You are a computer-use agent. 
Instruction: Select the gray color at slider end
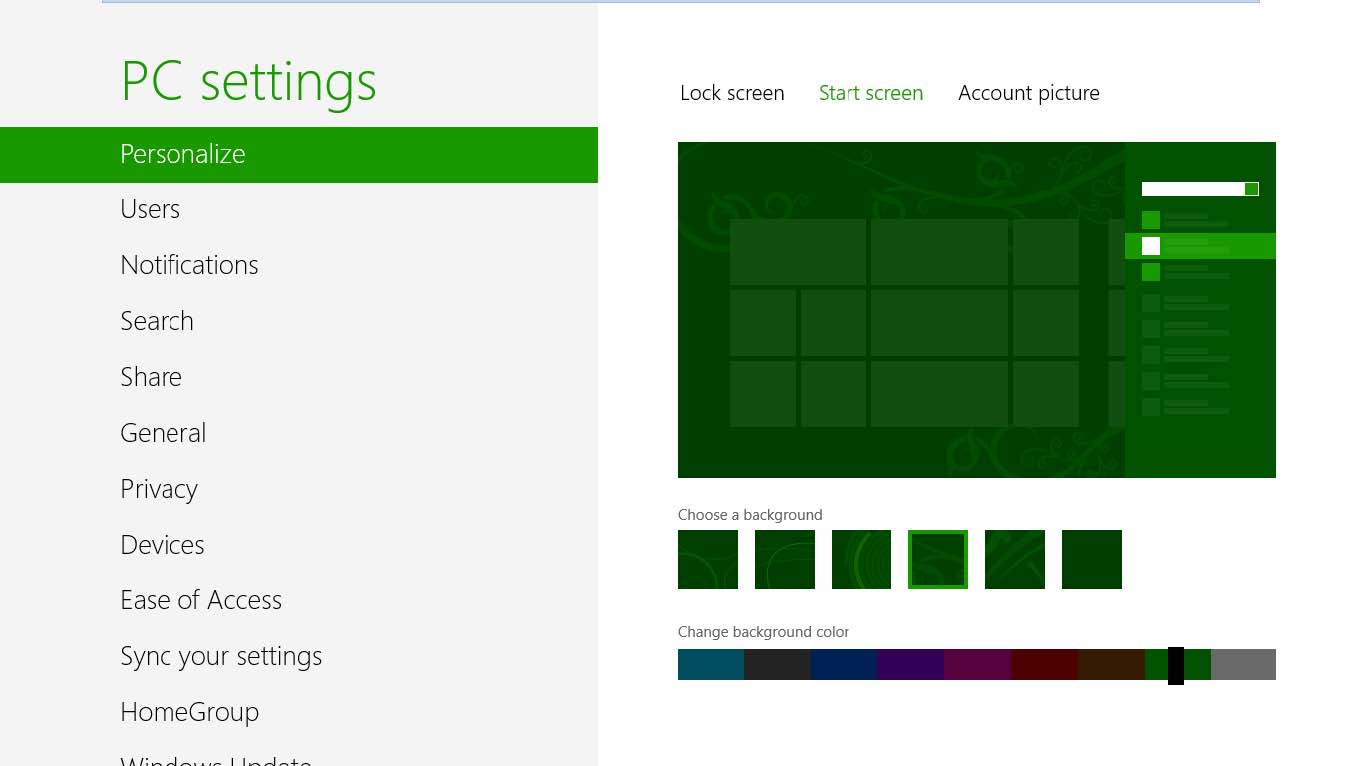(x=1243, y=664)
